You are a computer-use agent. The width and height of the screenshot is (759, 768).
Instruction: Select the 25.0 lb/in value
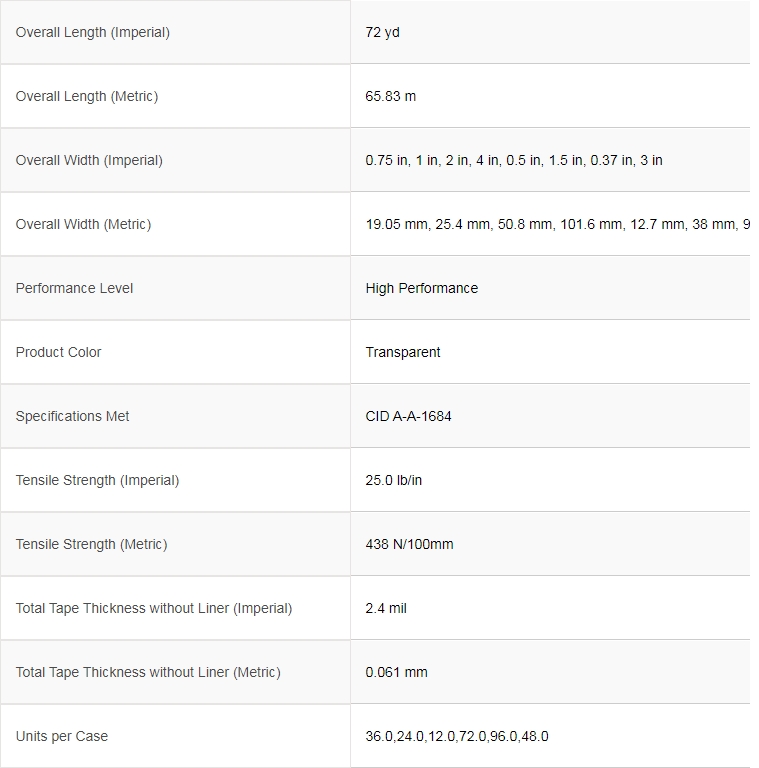click(394, 480)
